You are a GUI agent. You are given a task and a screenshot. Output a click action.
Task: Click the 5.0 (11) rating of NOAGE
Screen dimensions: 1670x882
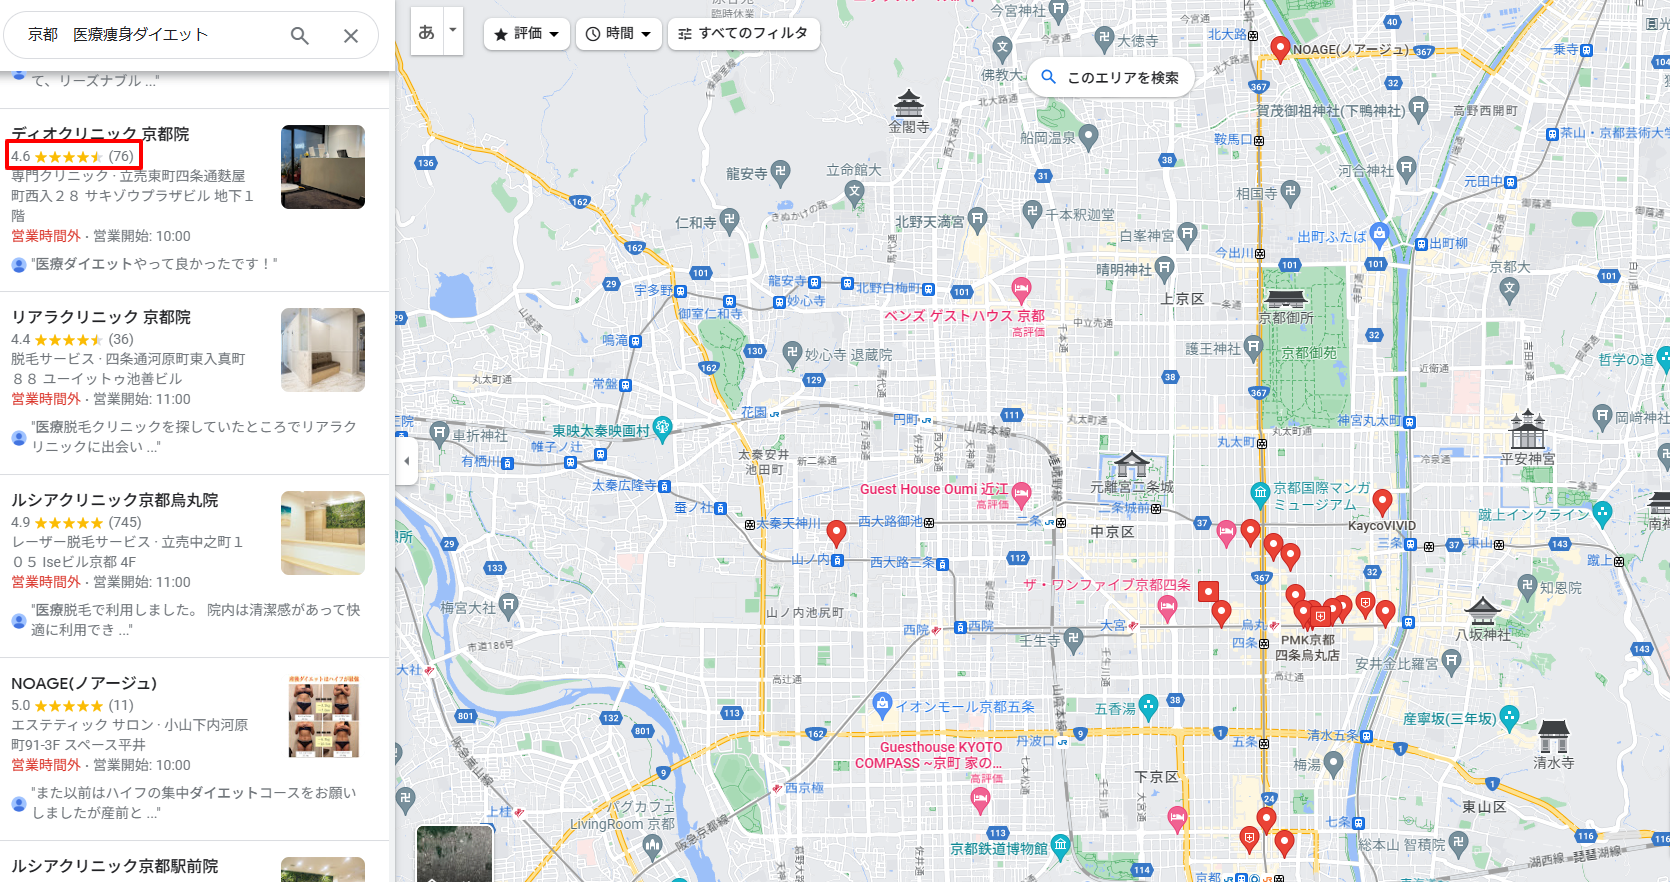pos(72,705)
